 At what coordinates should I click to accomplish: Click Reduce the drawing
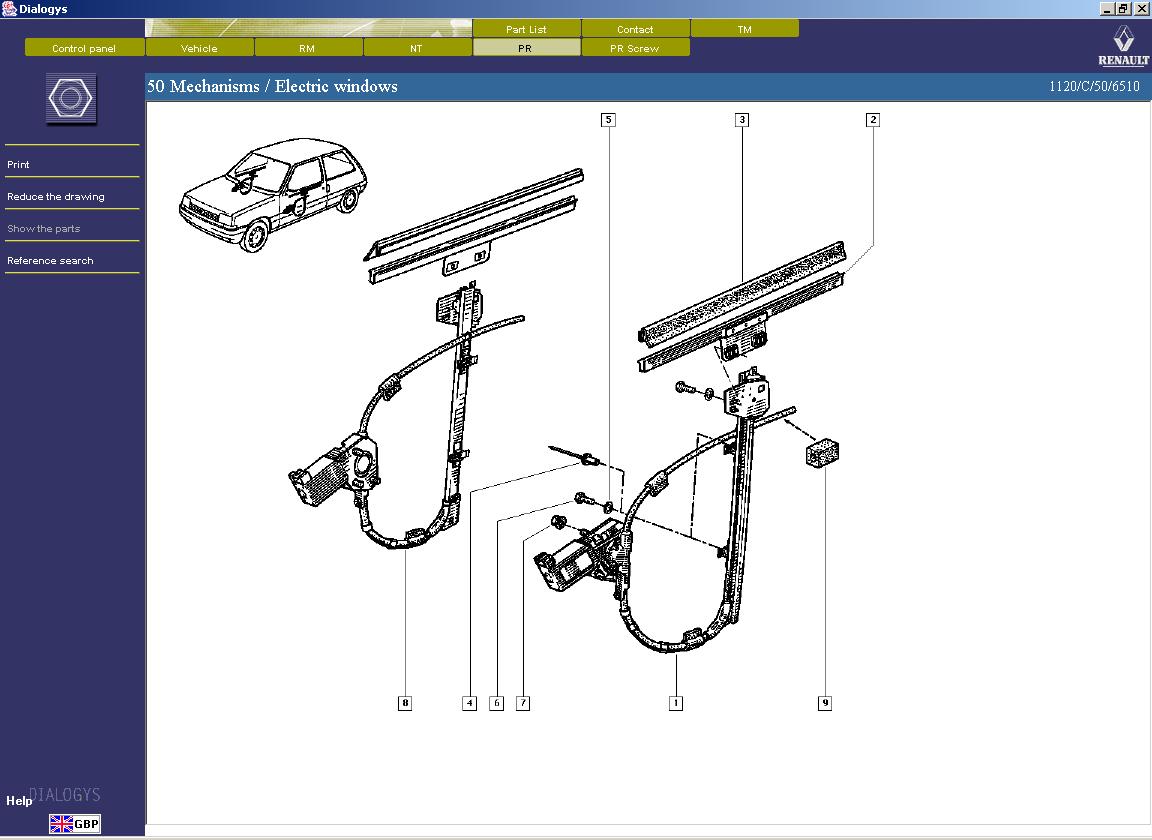click(x=56, y=196)
